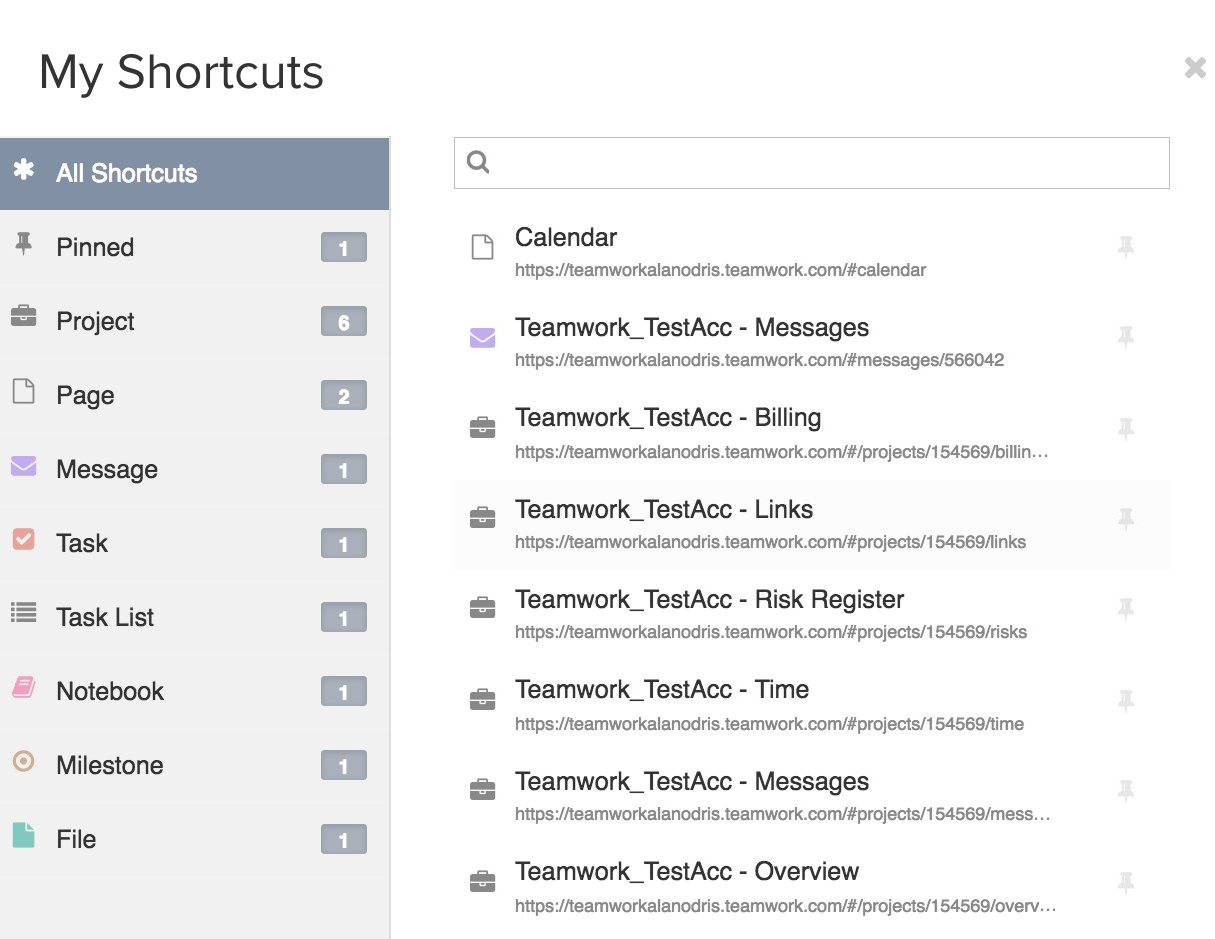Click the projects/154569/risks URL text
1215x939 pixels.
coord(771,632)
